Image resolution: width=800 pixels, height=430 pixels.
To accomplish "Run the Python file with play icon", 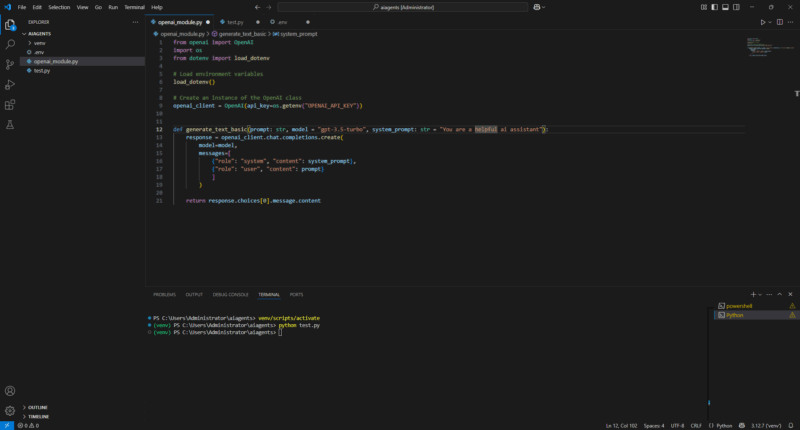I will (x=763, y=22).
